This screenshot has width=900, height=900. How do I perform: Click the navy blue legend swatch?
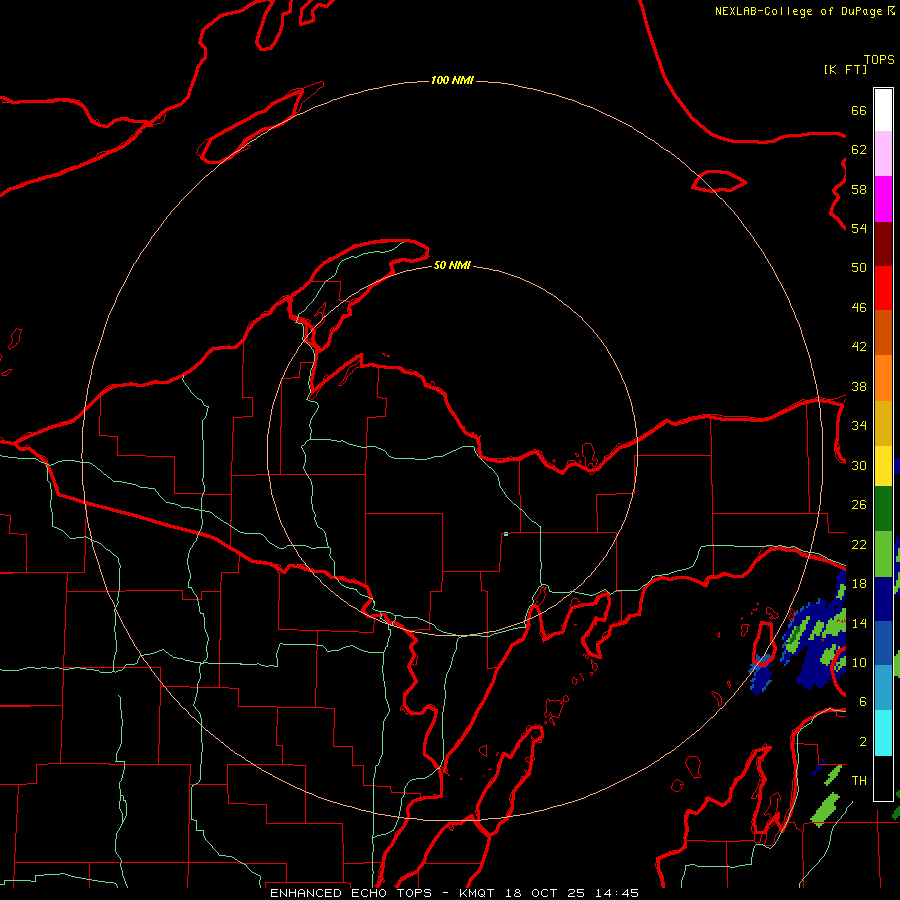883,599
